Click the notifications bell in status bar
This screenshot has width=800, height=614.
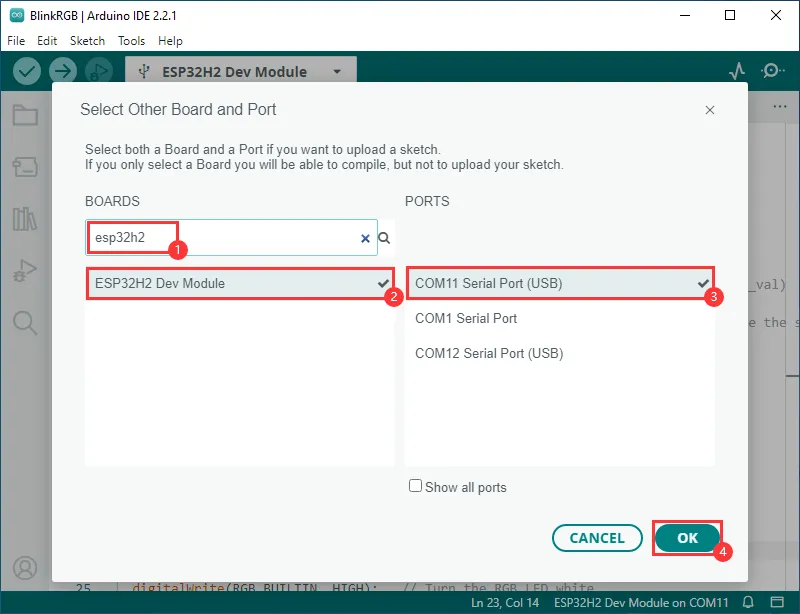pos(748,602)
